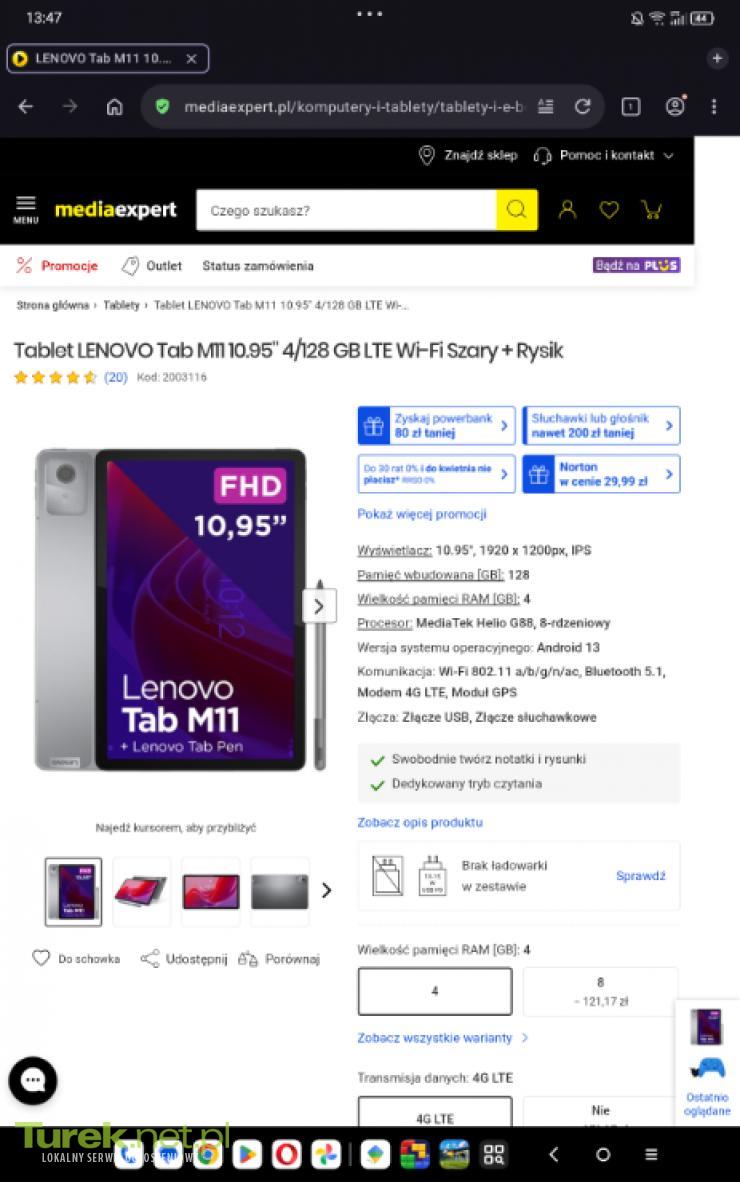Open the mediaexpert hamburger menu

point(26,210)
